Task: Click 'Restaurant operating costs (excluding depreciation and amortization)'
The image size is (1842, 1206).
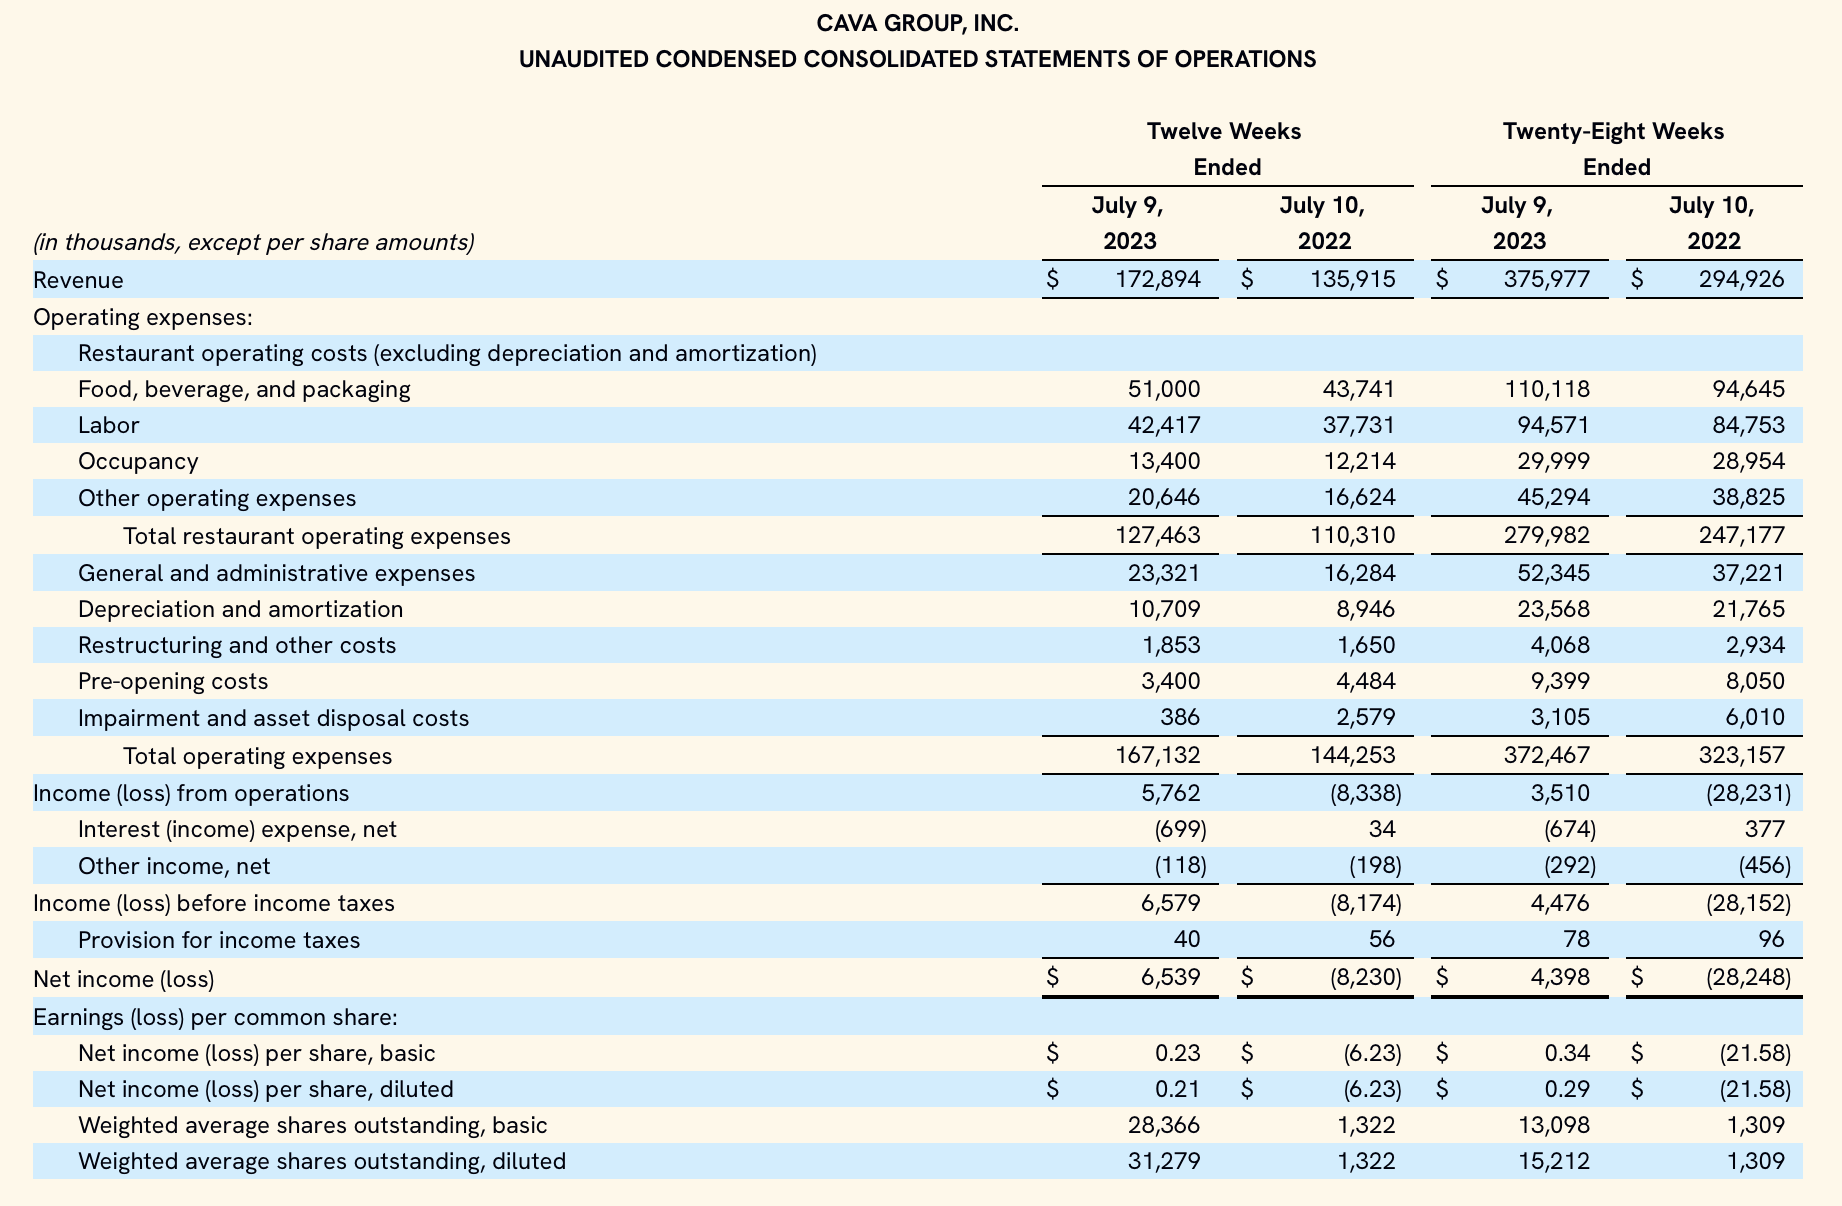Action: [x=448, y=353]
